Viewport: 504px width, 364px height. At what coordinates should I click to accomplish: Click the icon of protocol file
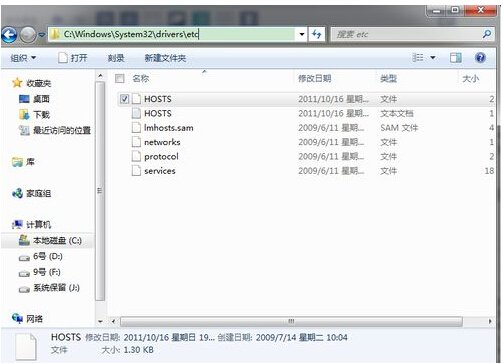(136, 156)
